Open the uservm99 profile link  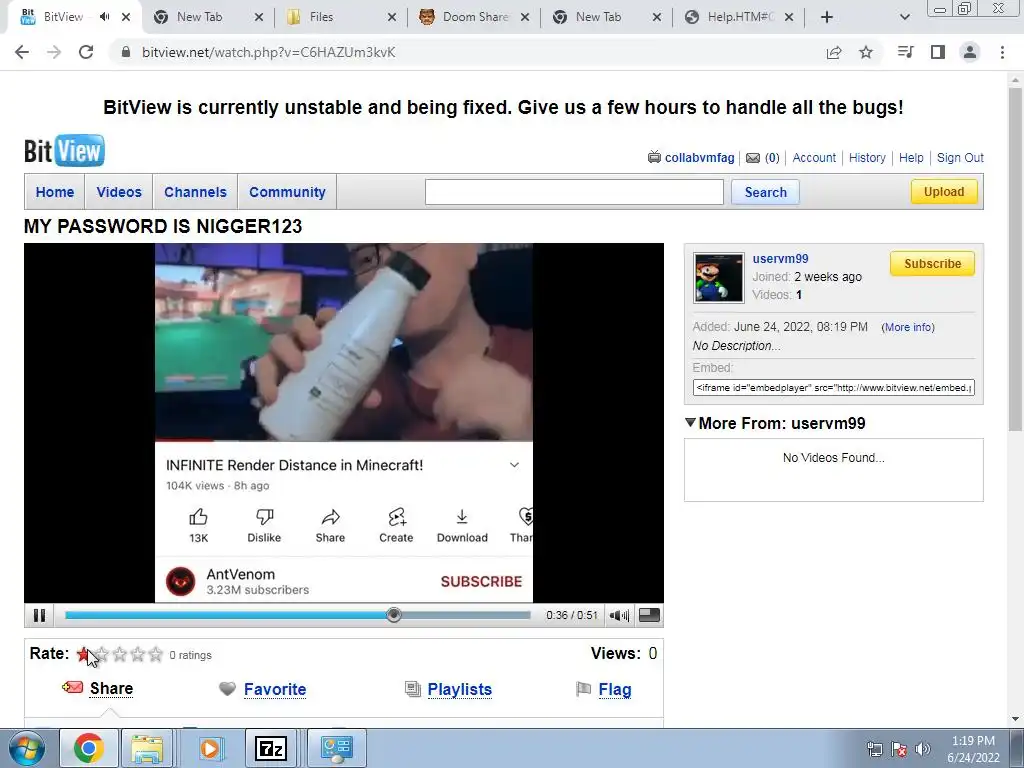(x=780, y=259)
